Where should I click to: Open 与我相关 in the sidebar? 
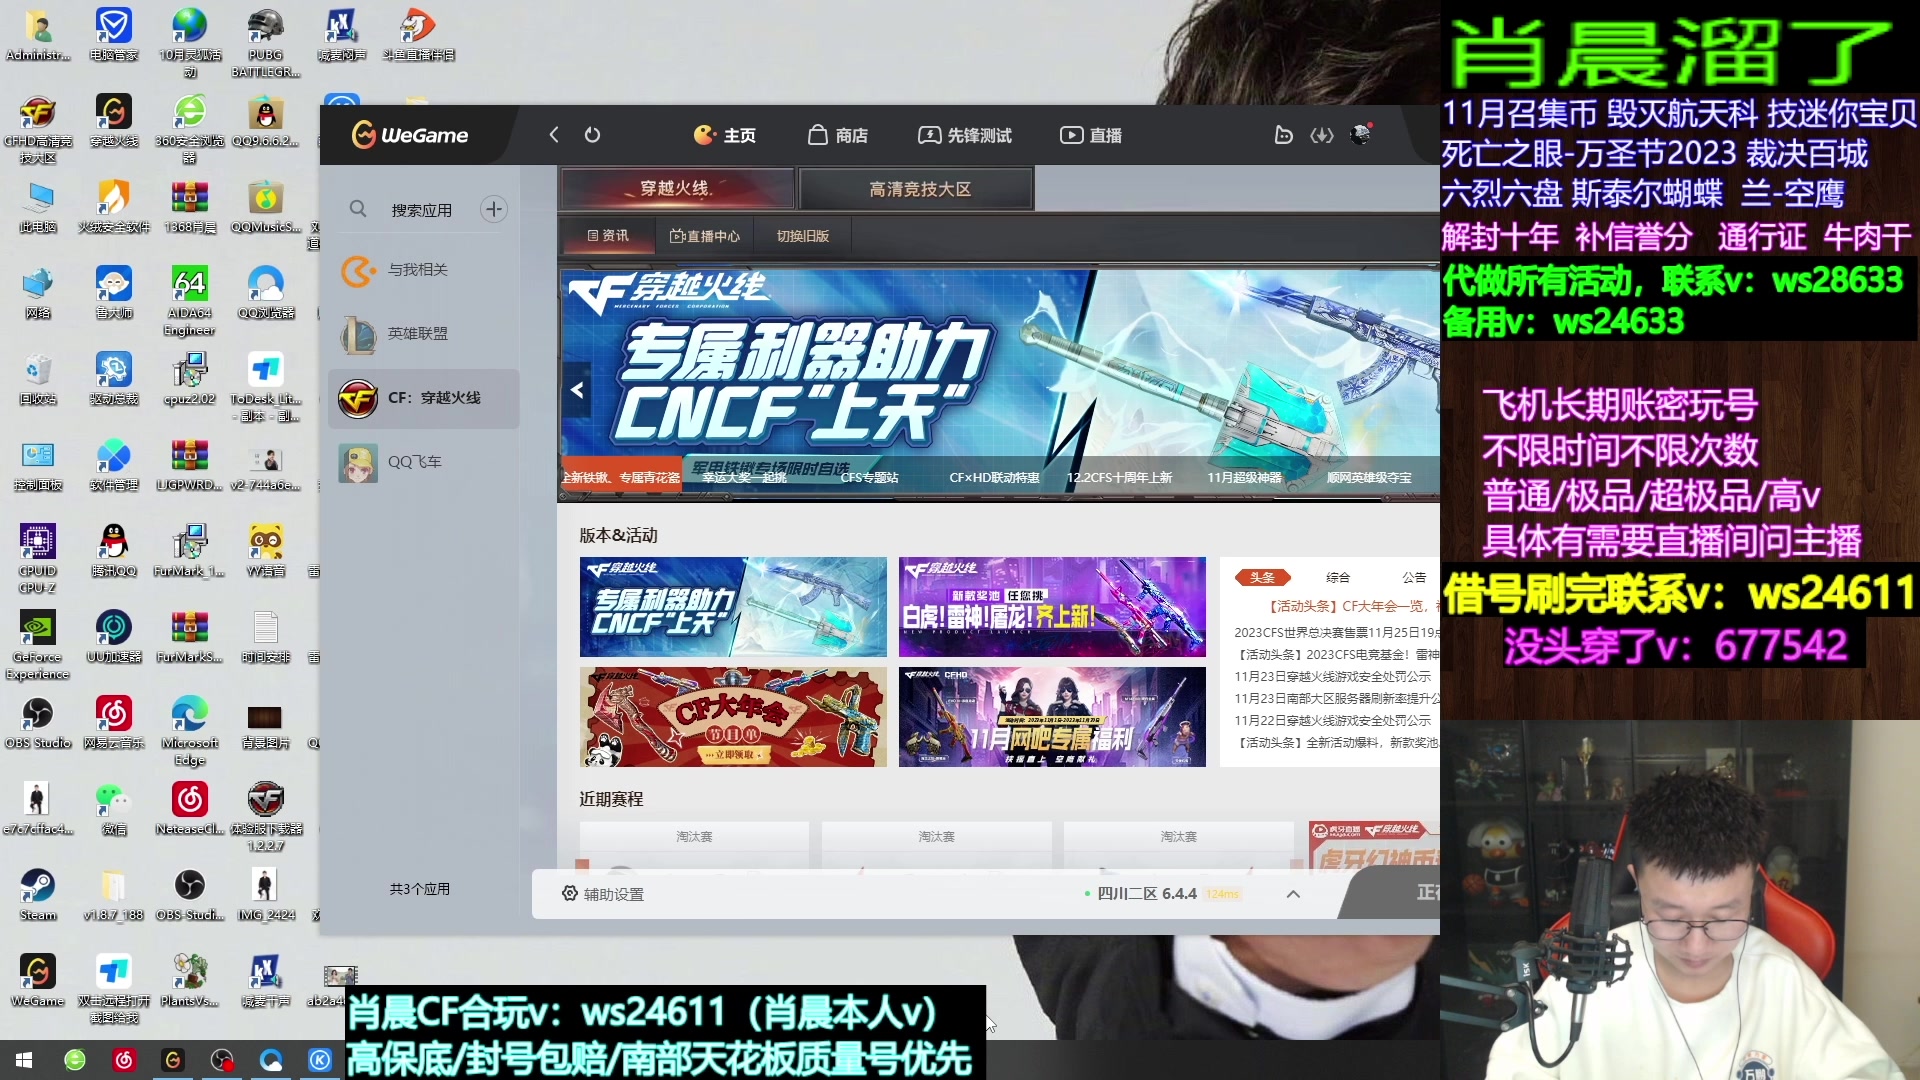pos(424,270)
